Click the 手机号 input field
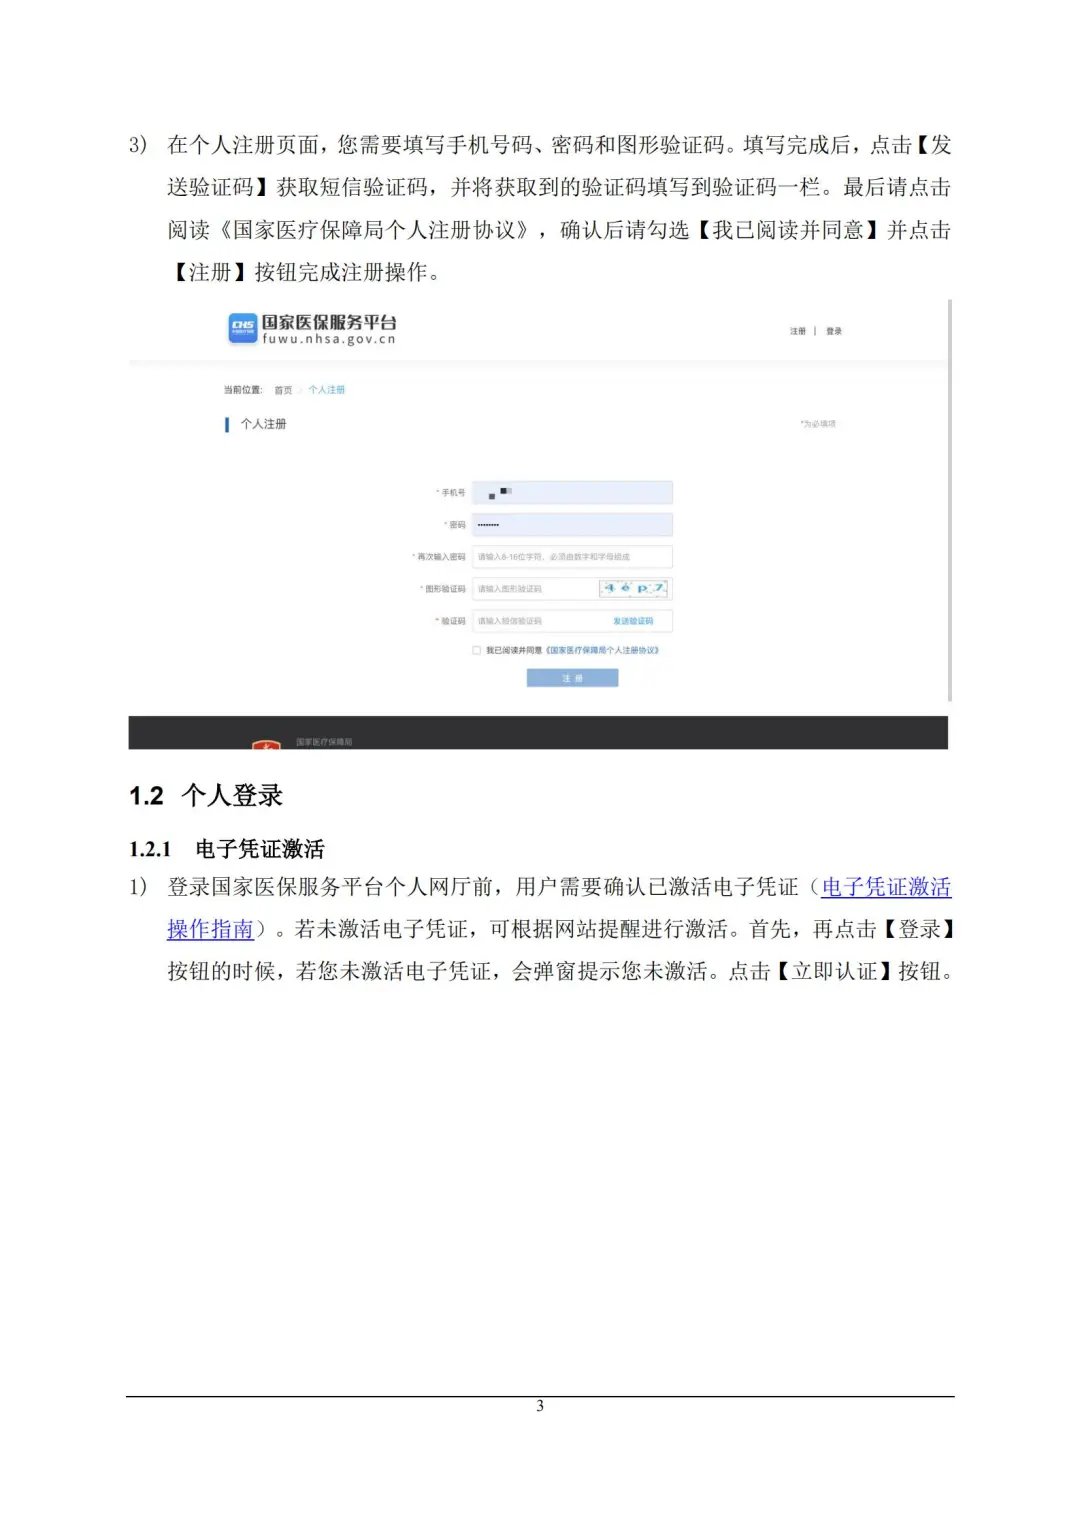This screenshot has height=1528, width=1080. tap(572, 492)
